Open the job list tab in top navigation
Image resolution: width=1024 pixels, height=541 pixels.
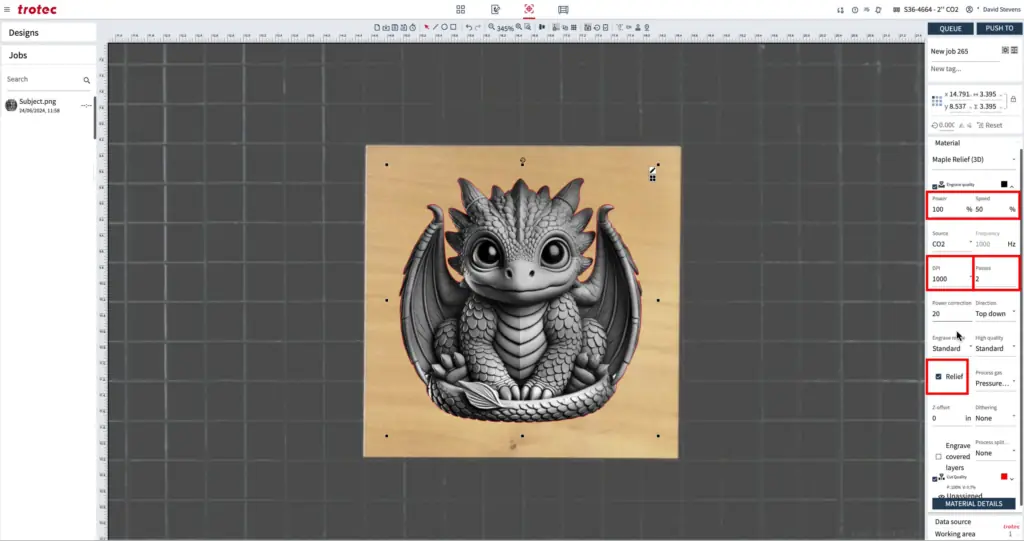[563, 9]
